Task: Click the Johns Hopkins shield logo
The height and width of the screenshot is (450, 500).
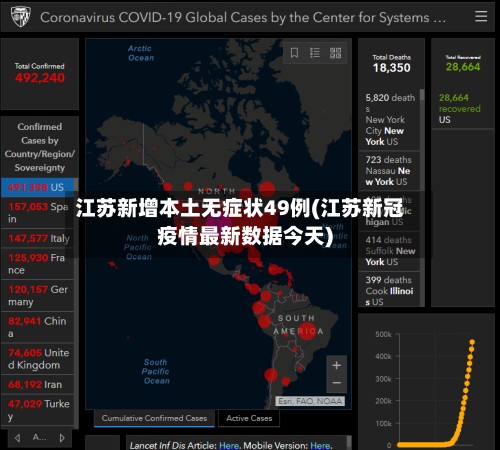Action: tap(20, 17)
